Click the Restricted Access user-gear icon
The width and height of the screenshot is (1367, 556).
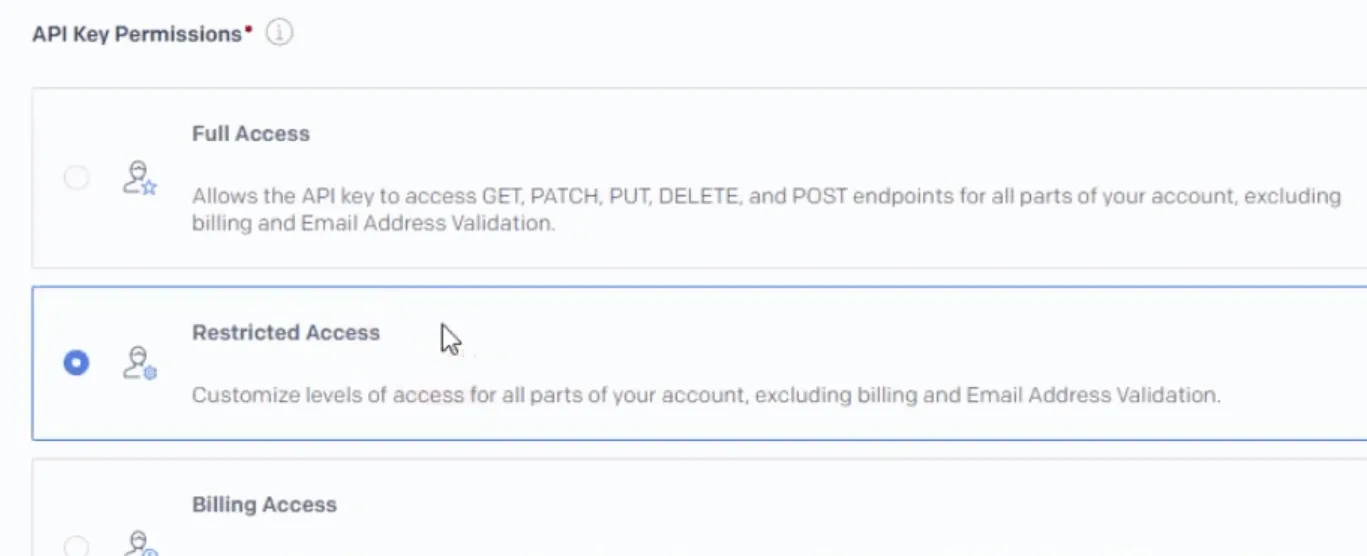(139, 363)
